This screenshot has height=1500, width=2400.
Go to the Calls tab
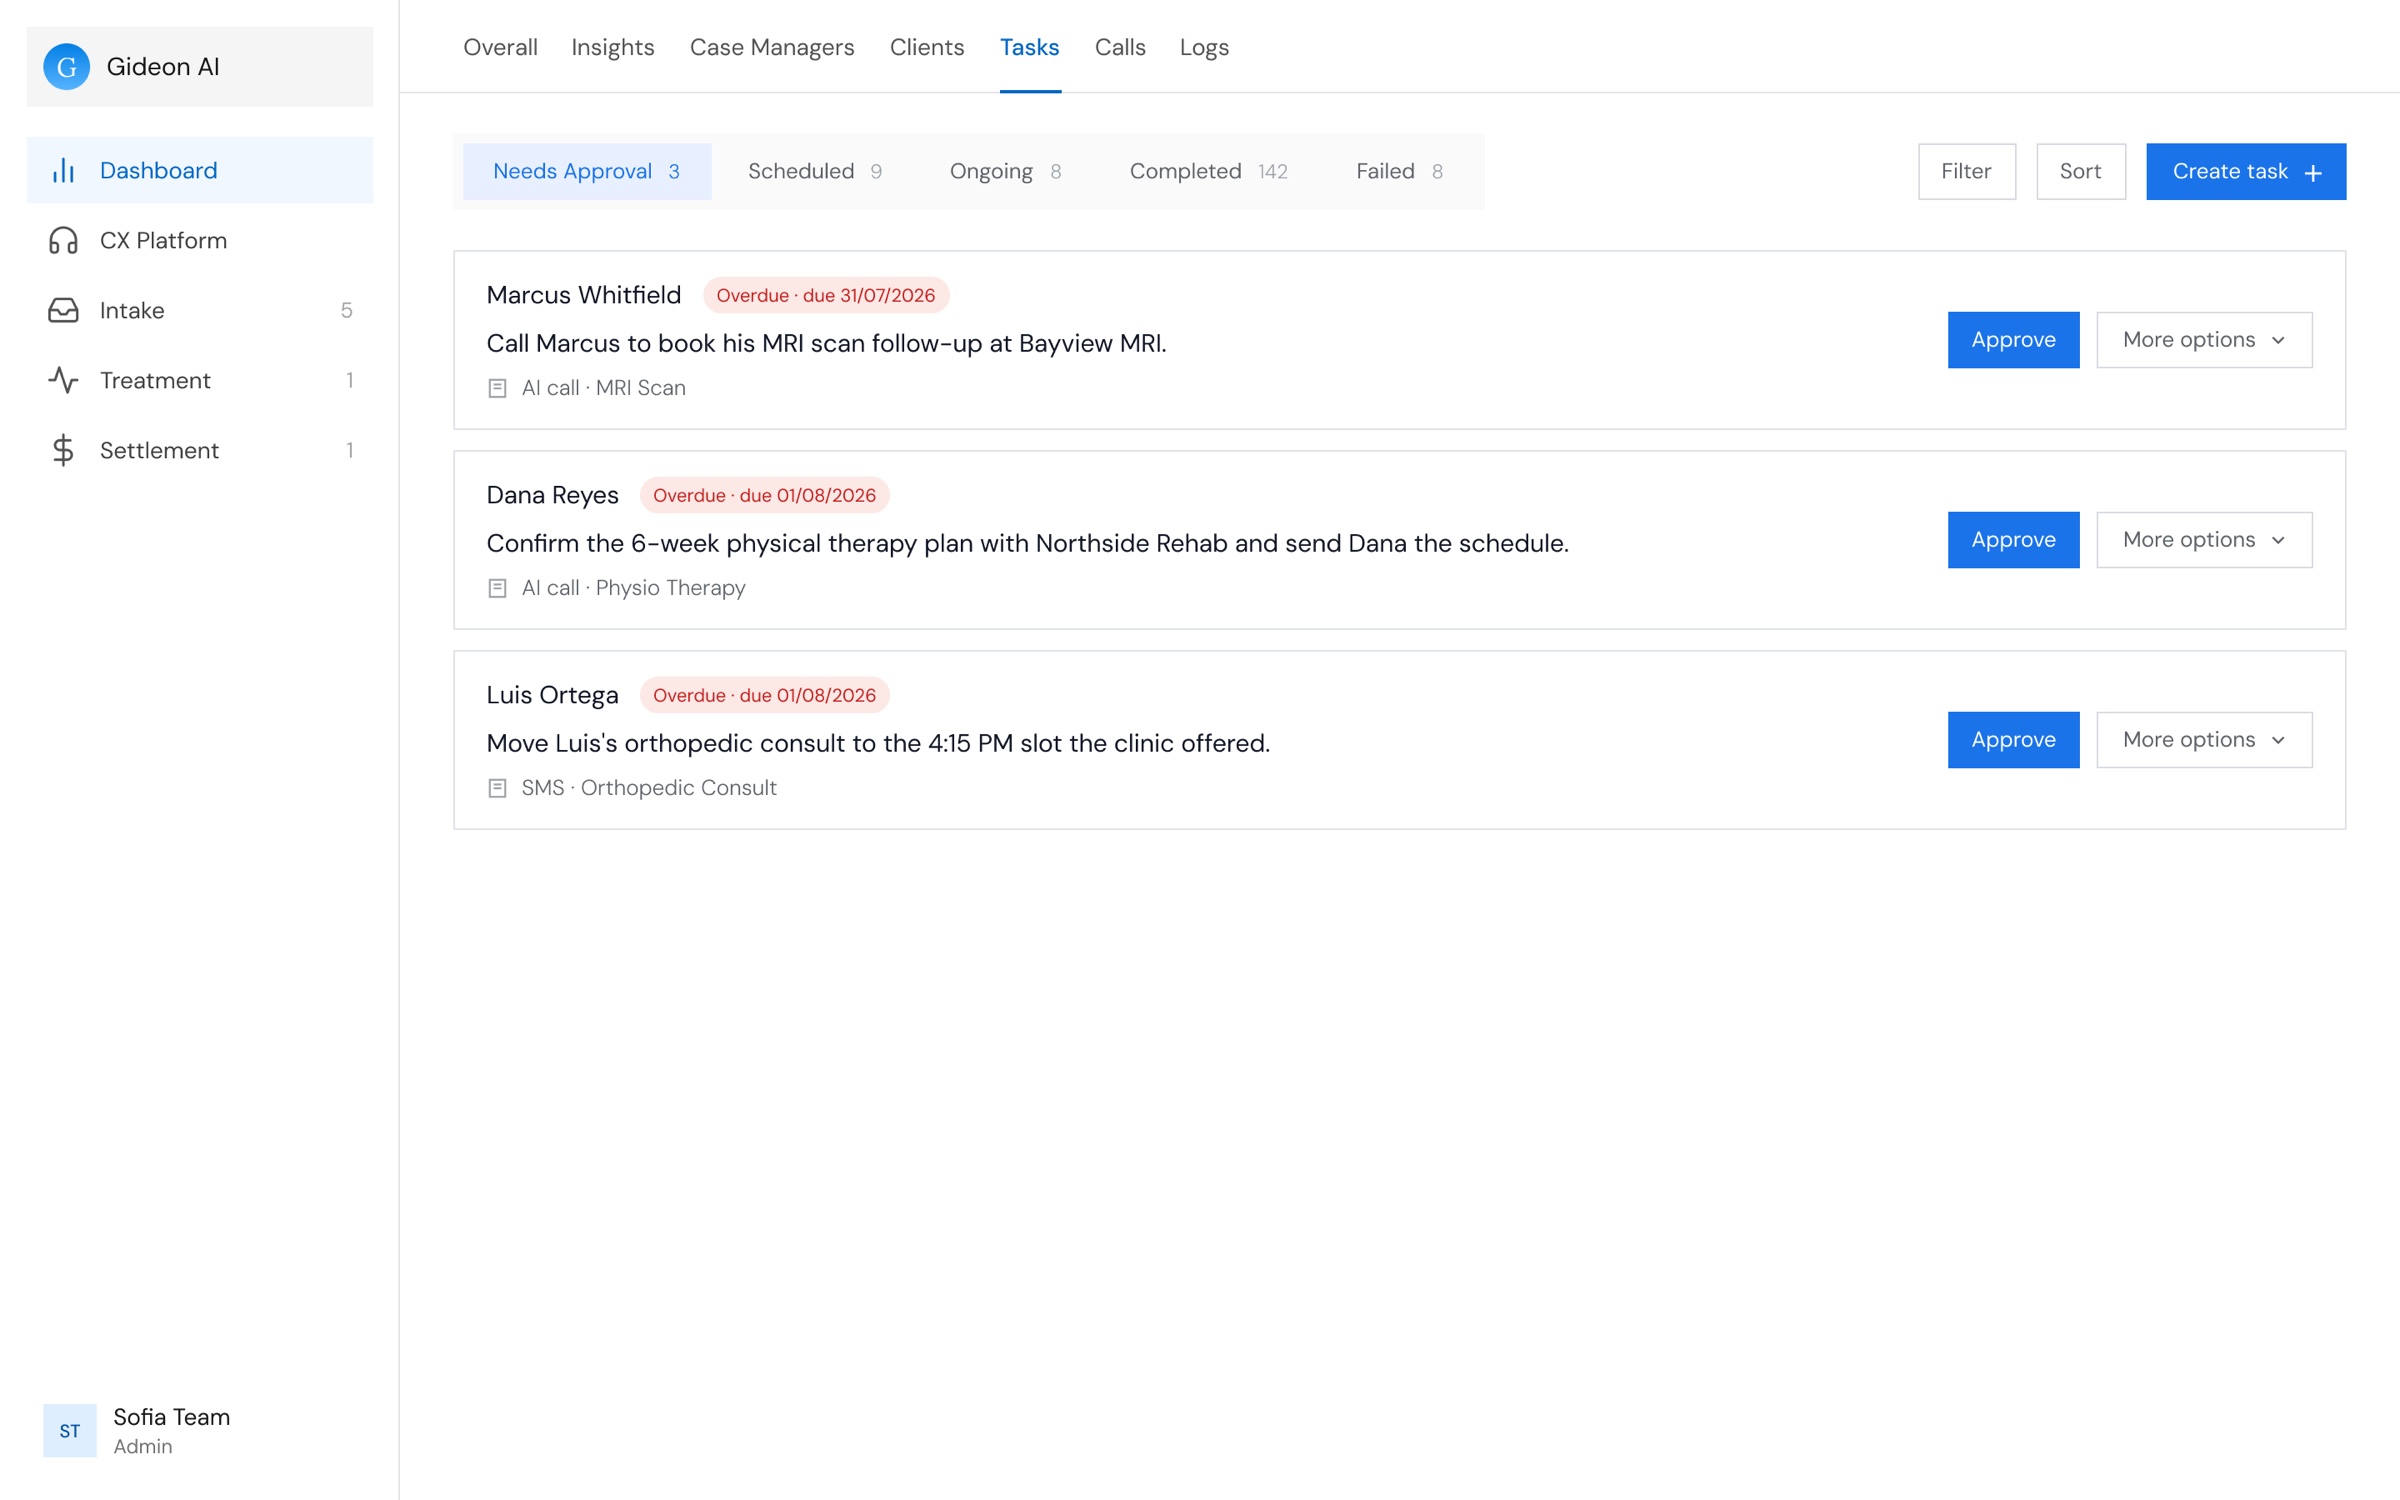1120,47
